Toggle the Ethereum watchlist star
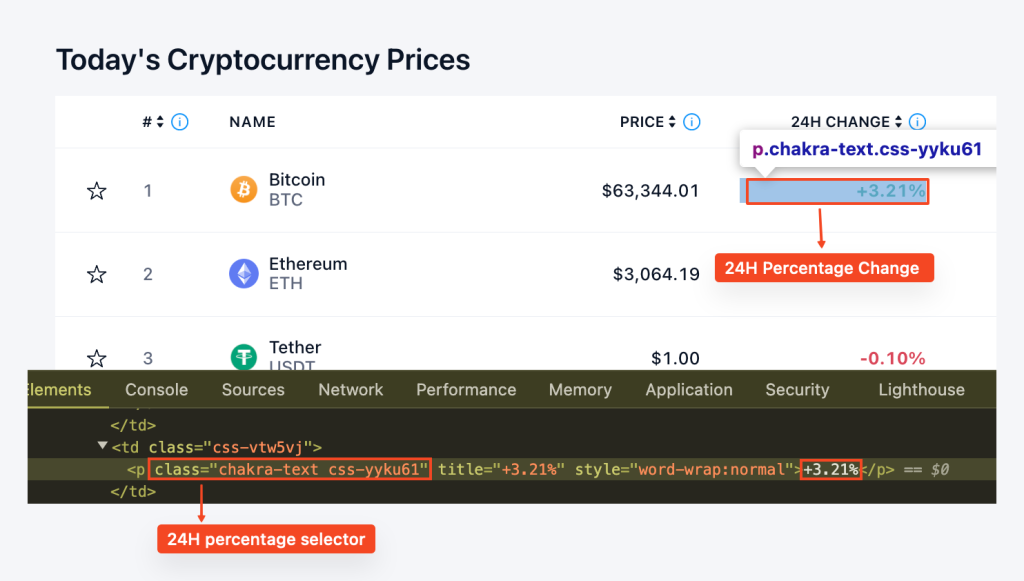 point(97,274)
